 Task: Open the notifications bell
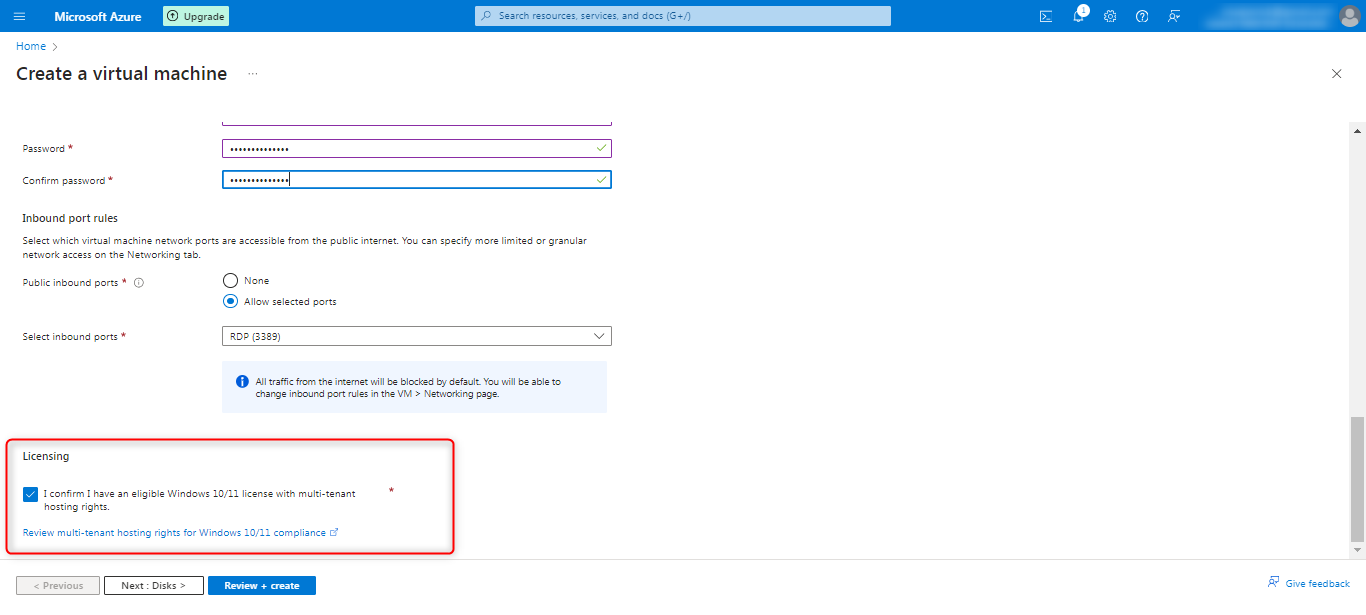coord(1078,16)
